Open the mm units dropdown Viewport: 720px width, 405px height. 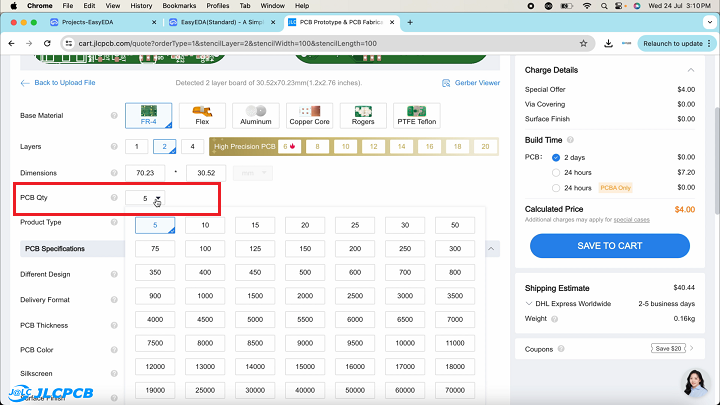pyautogui.click(x=253, y=173)
